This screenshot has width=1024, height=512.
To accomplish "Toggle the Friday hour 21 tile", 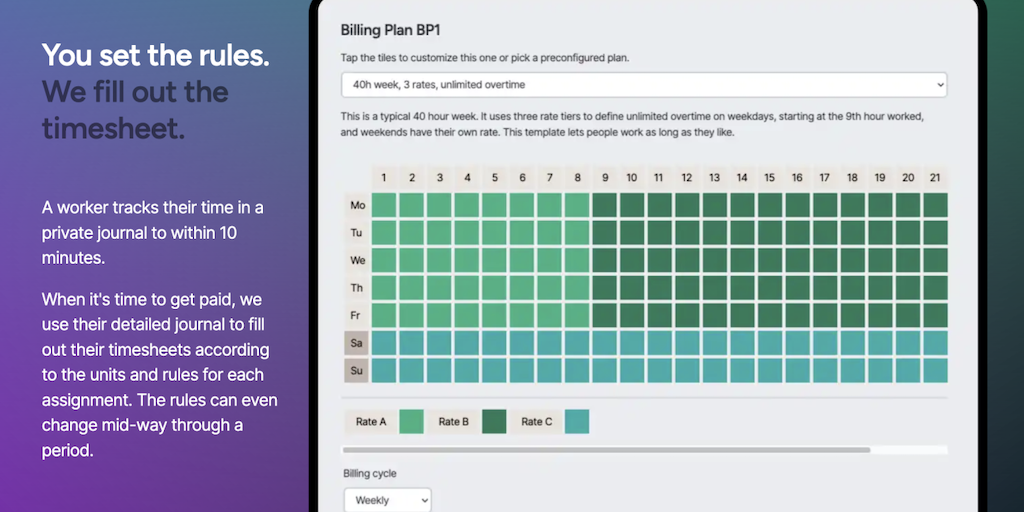I will 935,315.
